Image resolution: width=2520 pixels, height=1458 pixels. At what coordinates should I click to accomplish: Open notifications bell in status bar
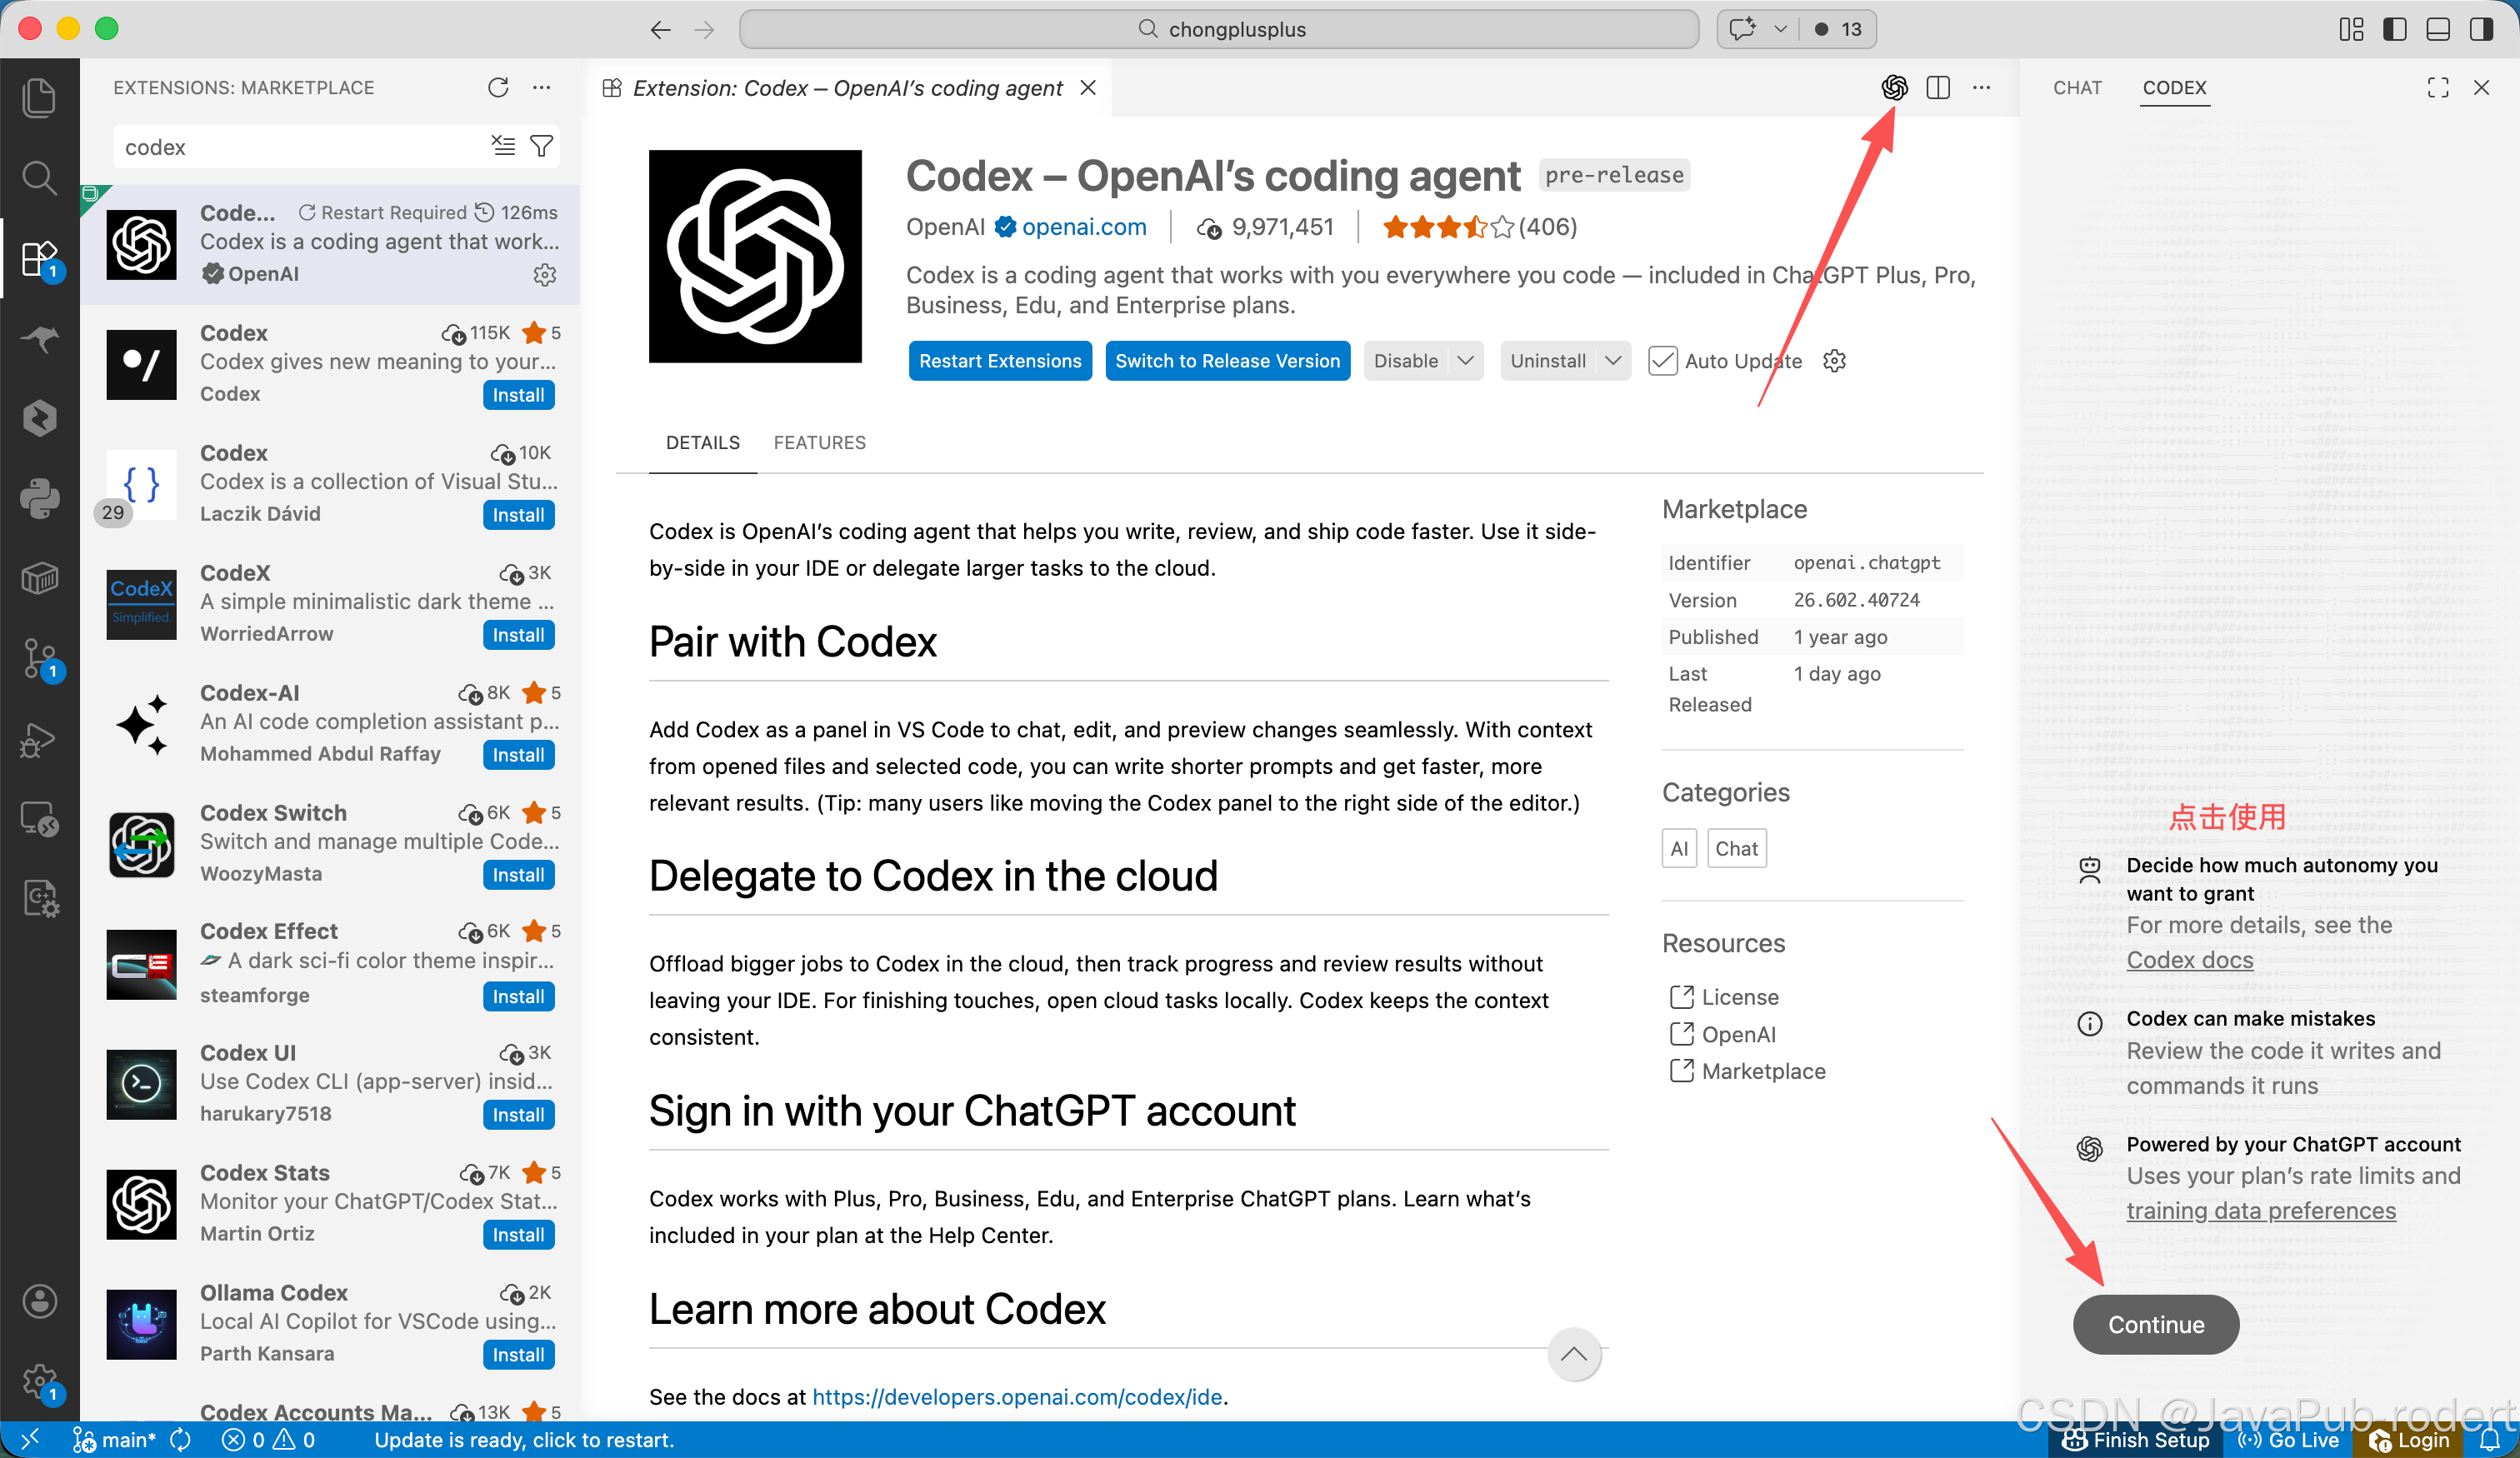pos(2489,1440)
